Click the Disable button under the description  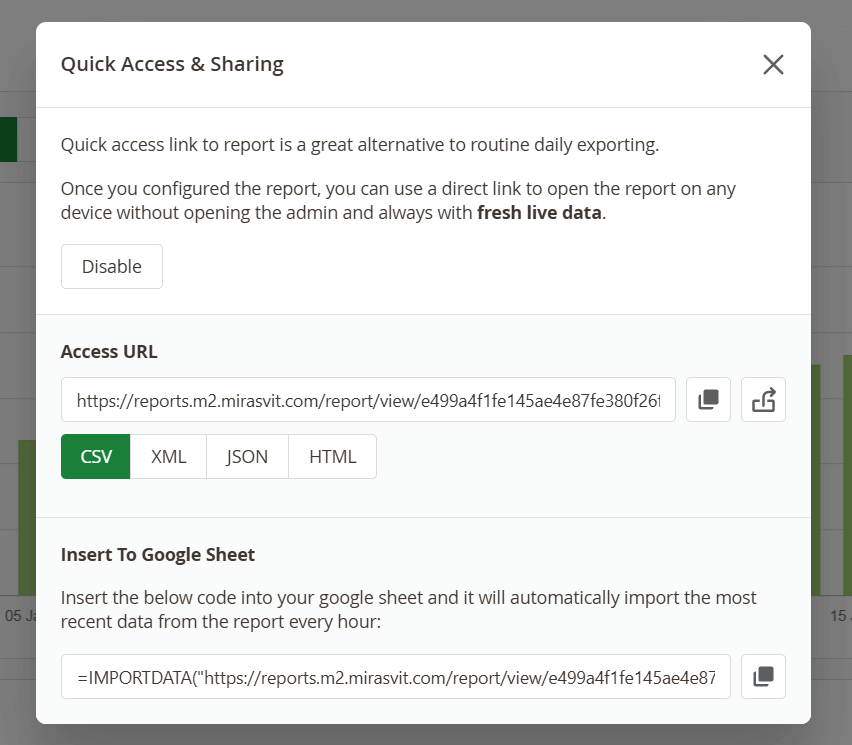tap(111, 266)
